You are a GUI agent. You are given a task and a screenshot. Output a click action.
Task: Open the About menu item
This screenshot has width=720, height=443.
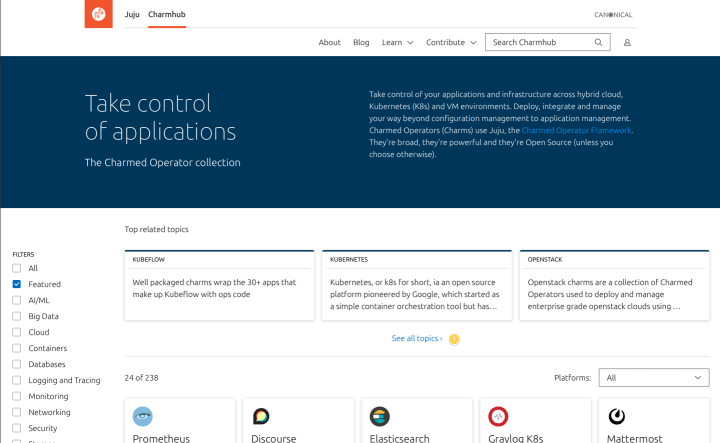tap(330, 42)
